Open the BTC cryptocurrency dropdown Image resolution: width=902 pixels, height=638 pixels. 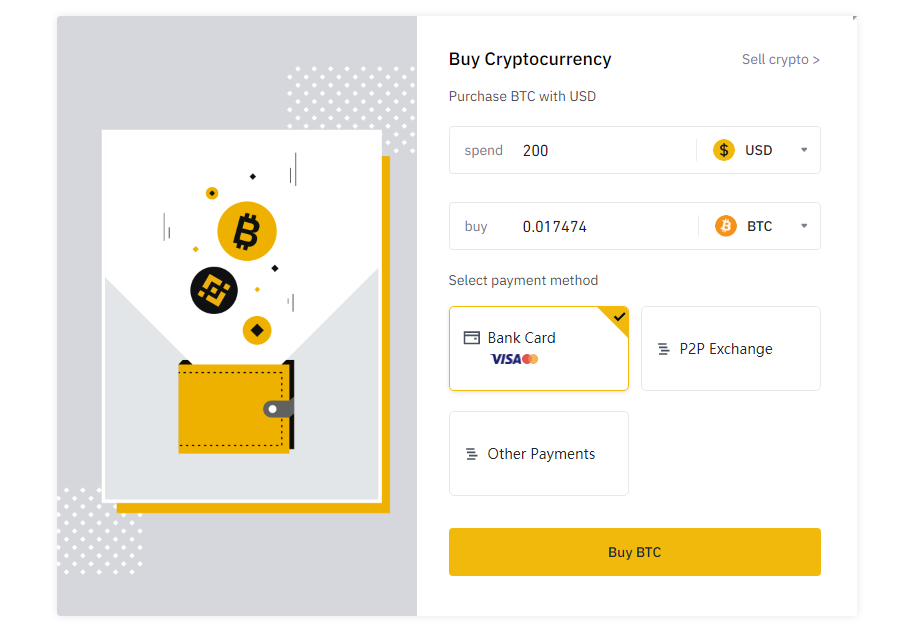(x=803, y=226)
